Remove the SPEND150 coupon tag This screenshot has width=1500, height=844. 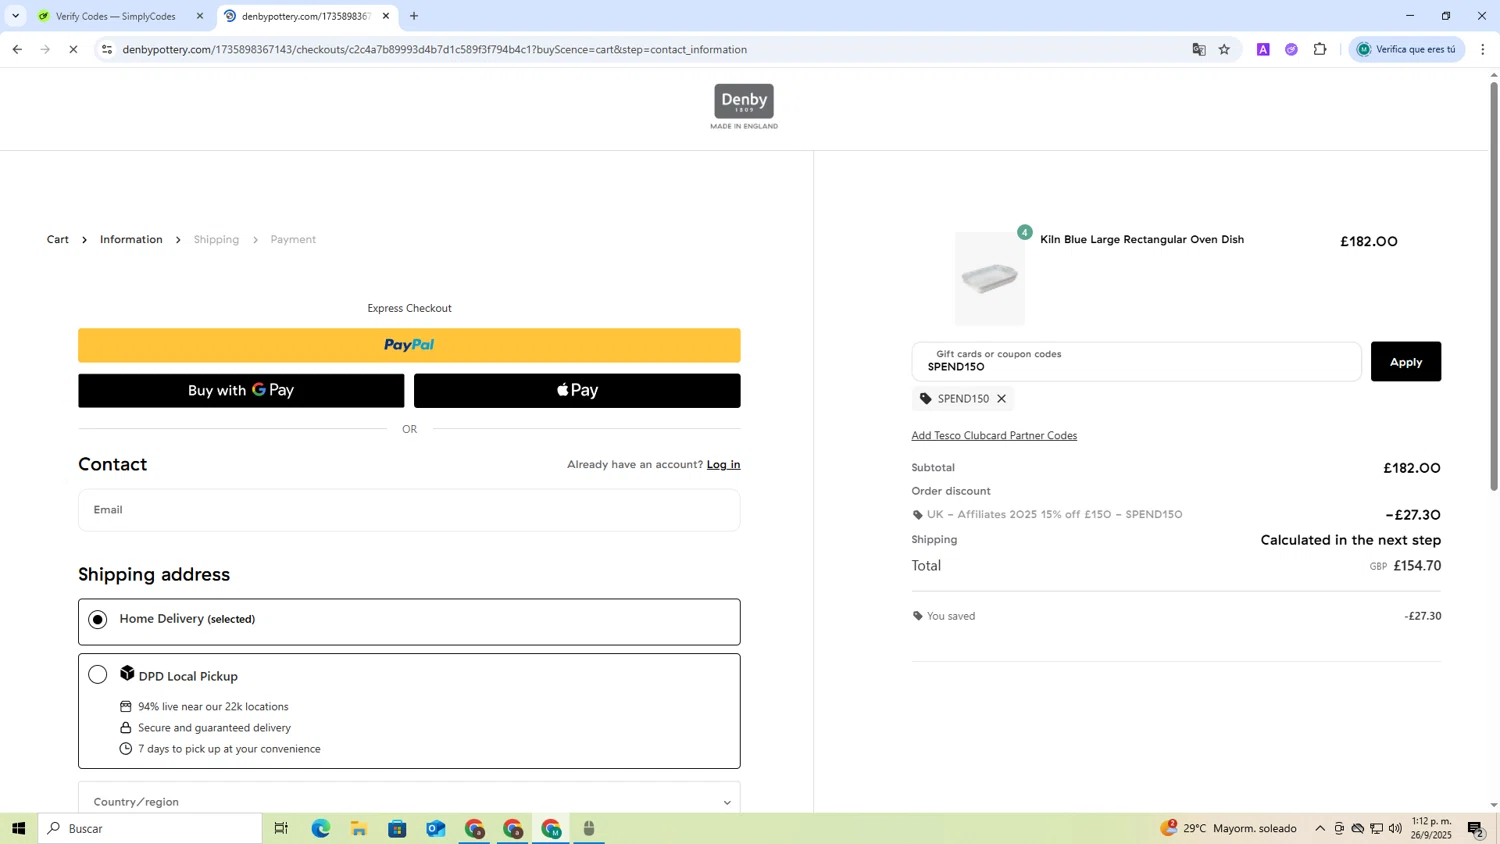point(1001,399)
